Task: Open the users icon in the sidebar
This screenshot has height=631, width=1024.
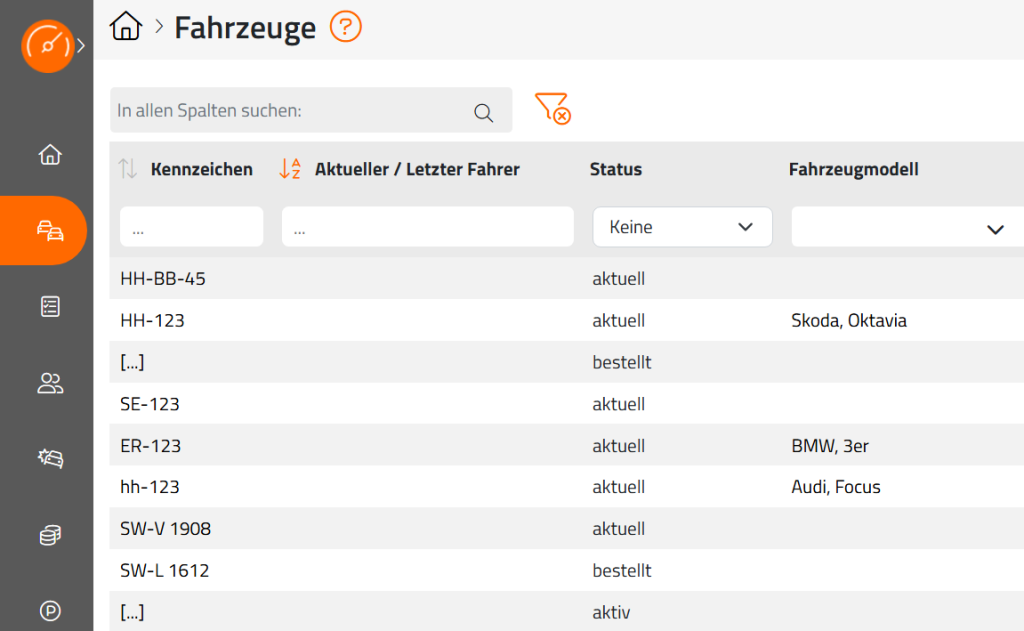Action: coord(50,383)
